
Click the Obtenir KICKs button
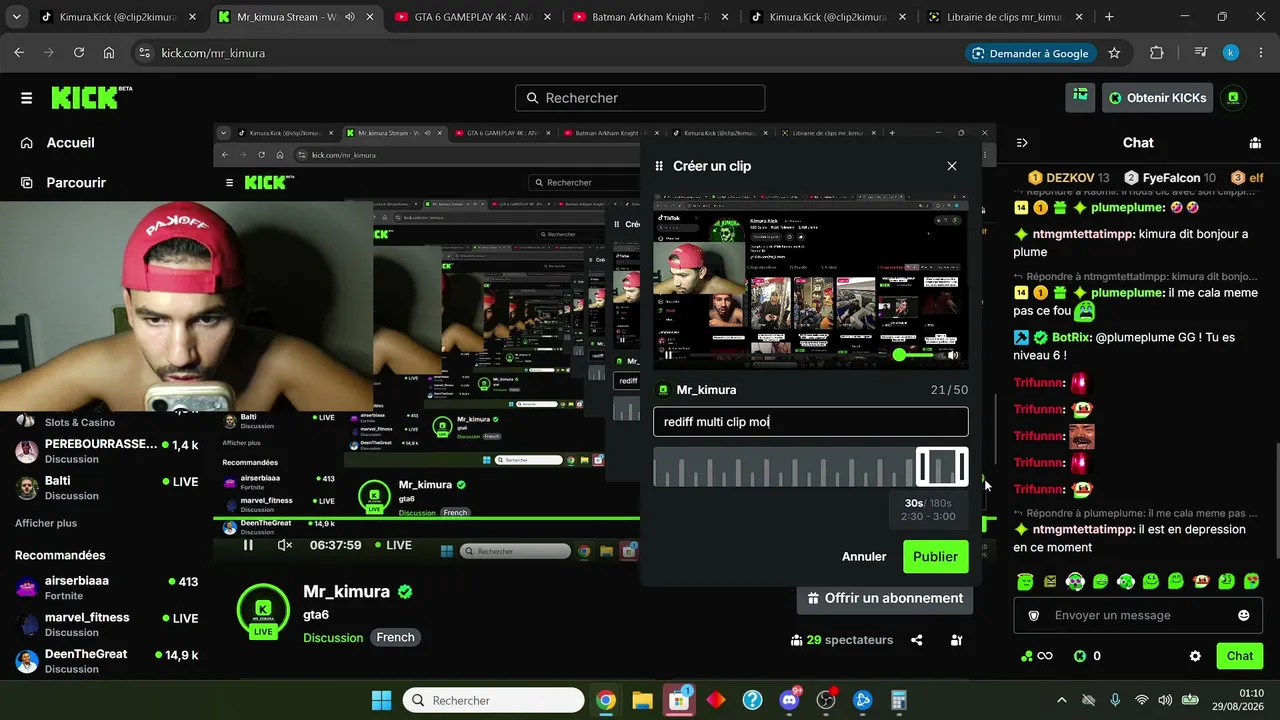(x=1157, y=97)
